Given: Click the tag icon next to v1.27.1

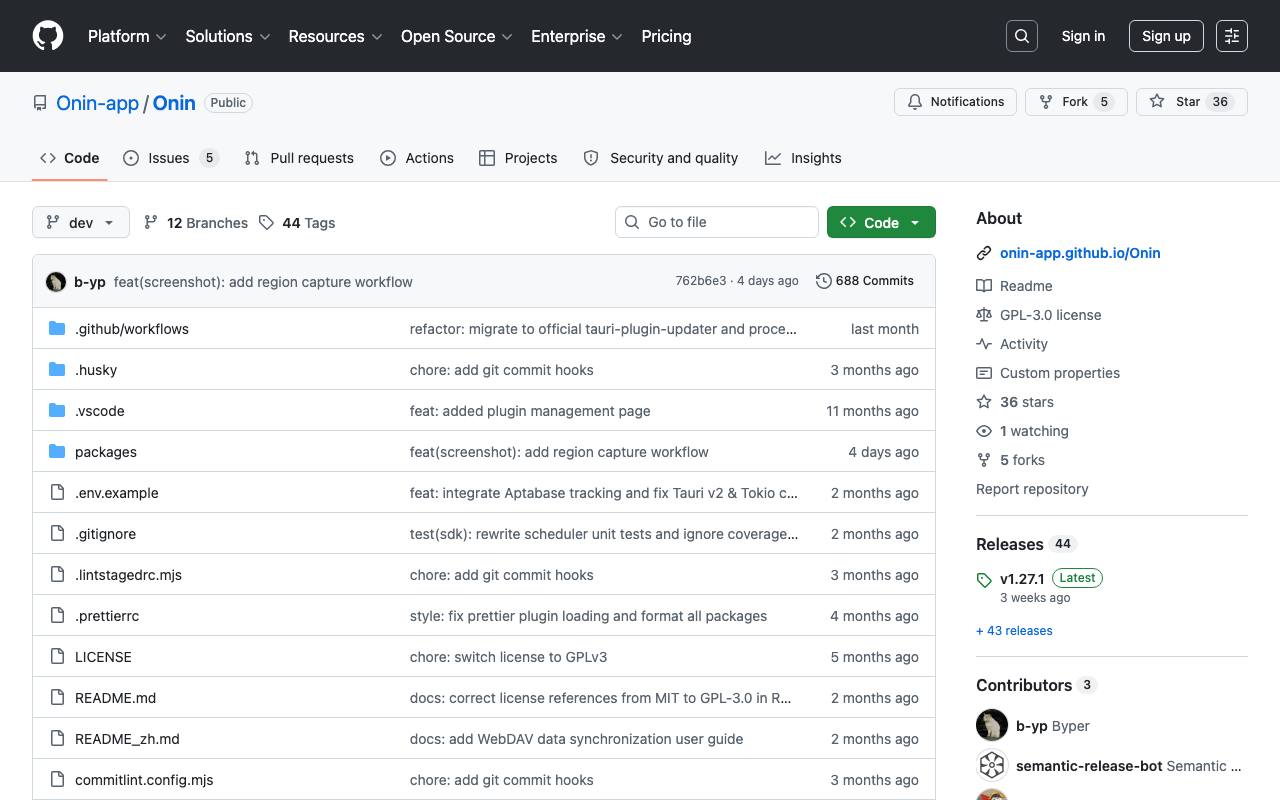Looking at the screenshot, I should (984, 580).
